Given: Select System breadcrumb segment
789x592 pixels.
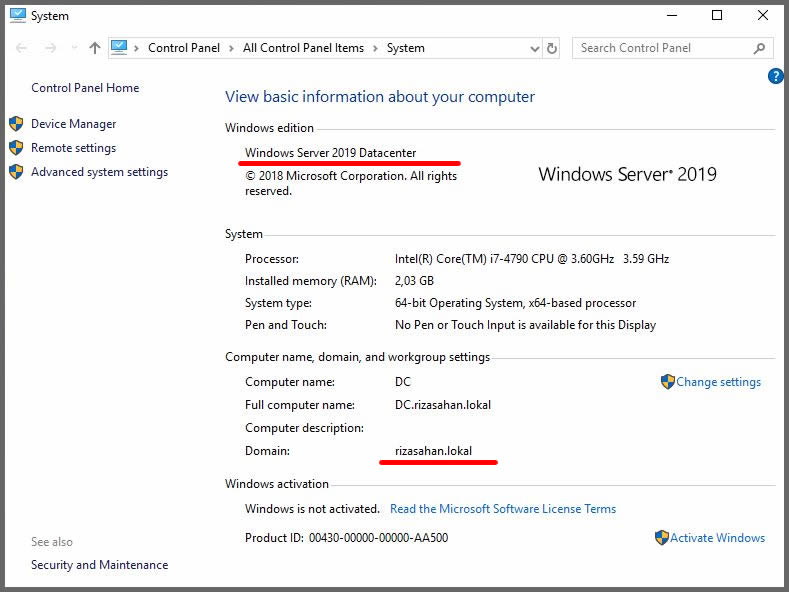Looking at the screenshot, I should [406, 48].
